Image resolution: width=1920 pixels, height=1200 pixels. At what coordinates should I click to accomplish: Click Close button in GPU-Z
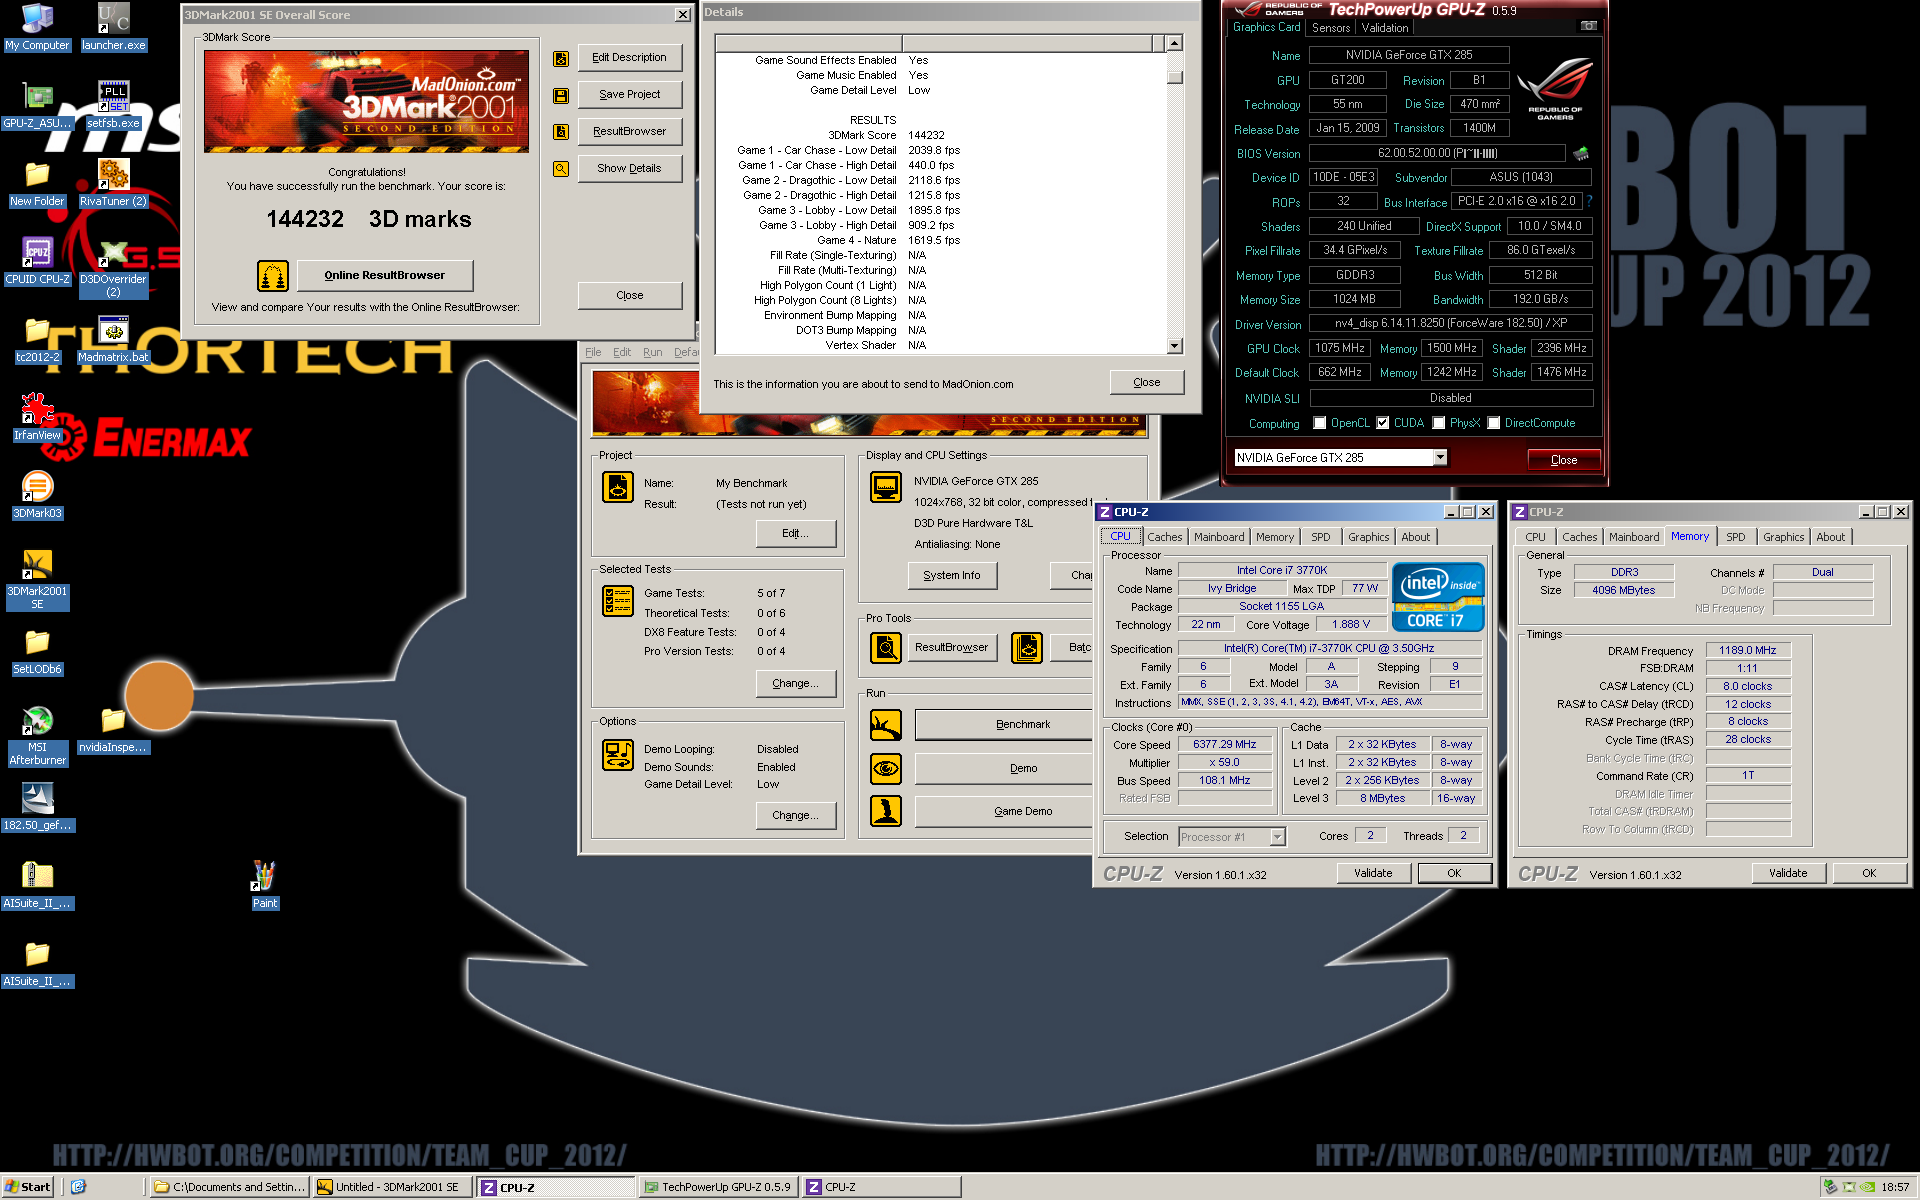coord(1563,460)
